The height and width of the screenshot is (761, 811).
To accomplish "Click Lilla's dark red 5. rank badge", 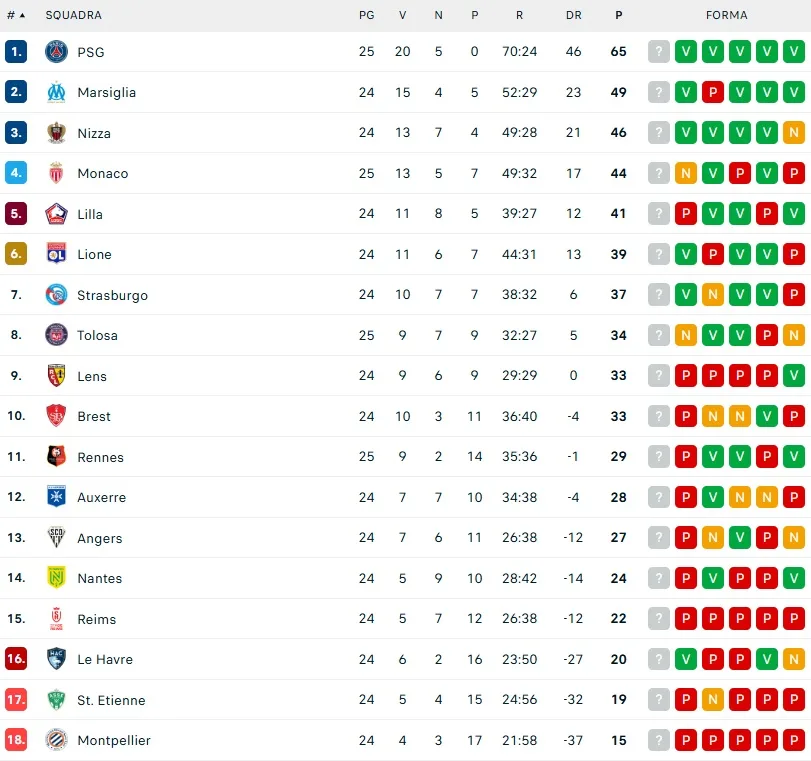I will pyautogui.click(x=16, y=214).
